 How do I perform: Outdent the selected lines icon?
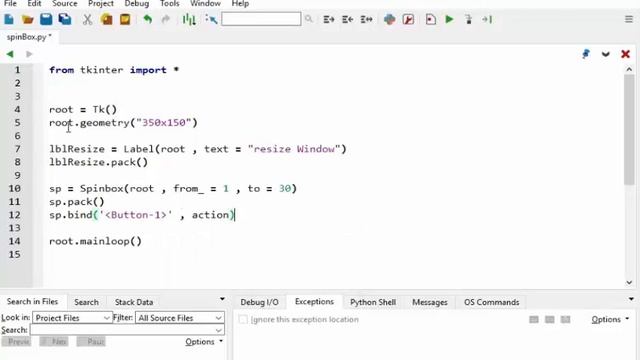click(347, 19)
